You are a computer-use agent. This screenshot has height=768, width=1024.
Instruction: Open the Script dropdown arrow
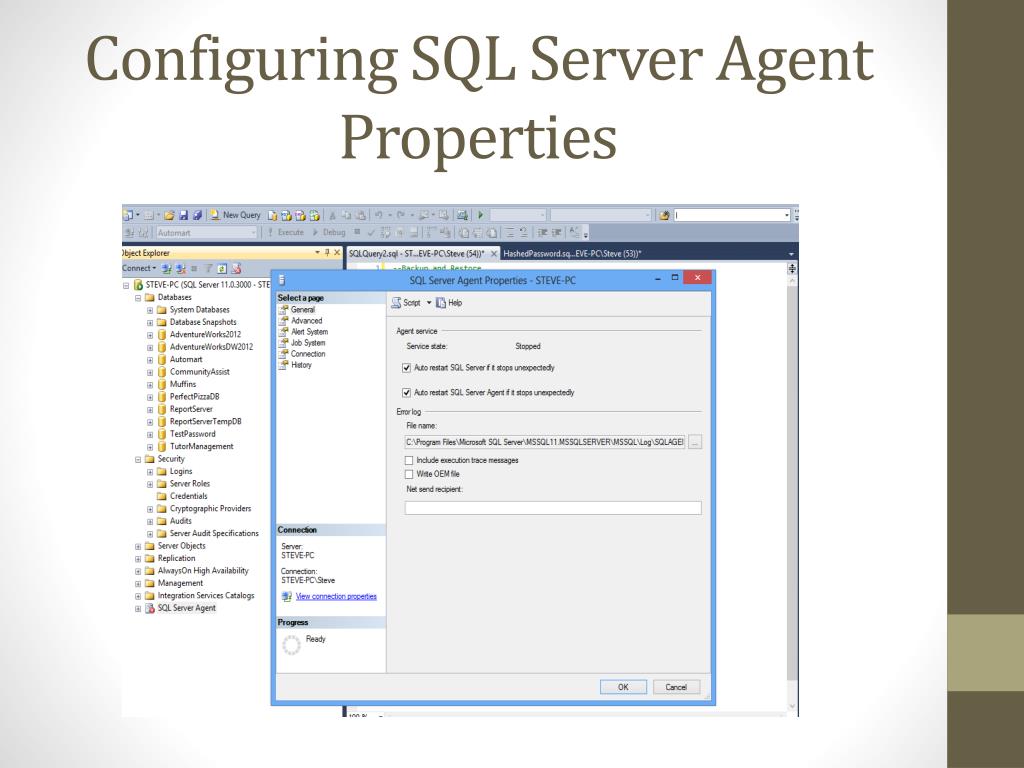pos(429,302)
